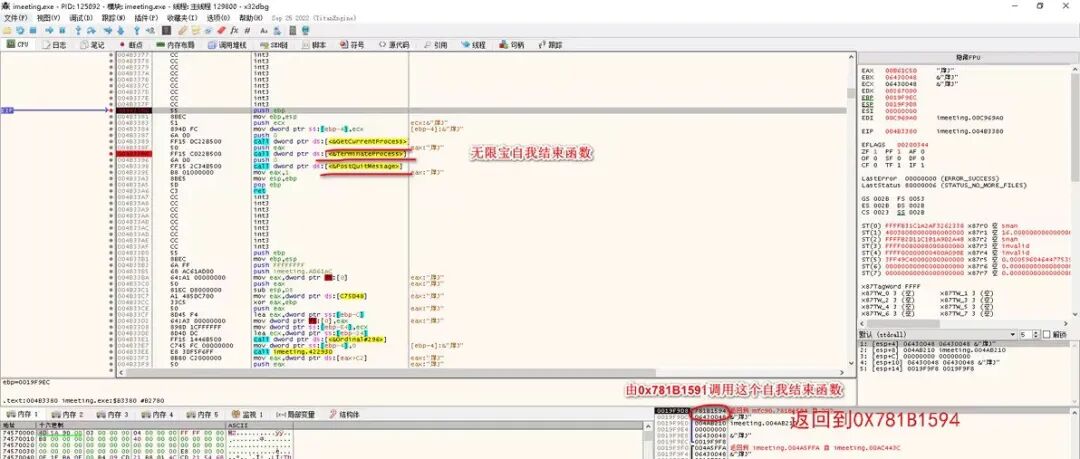The height and width of the screenshot is (459, 1080).
Task: Select the 局部变量 locals tab
Action: 295,414
